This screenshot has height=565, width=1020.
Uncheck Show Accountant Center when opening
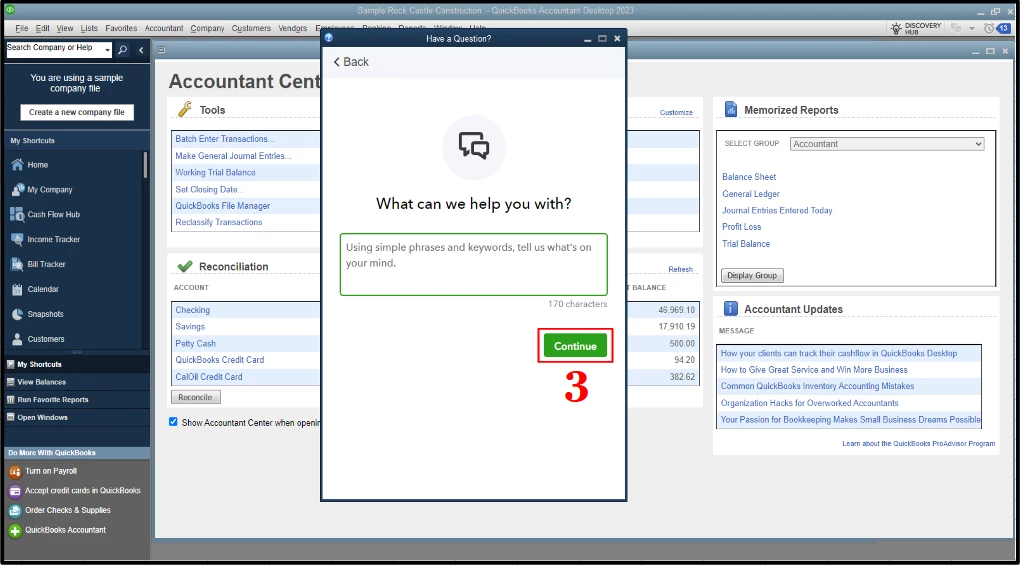click(173, 422)
